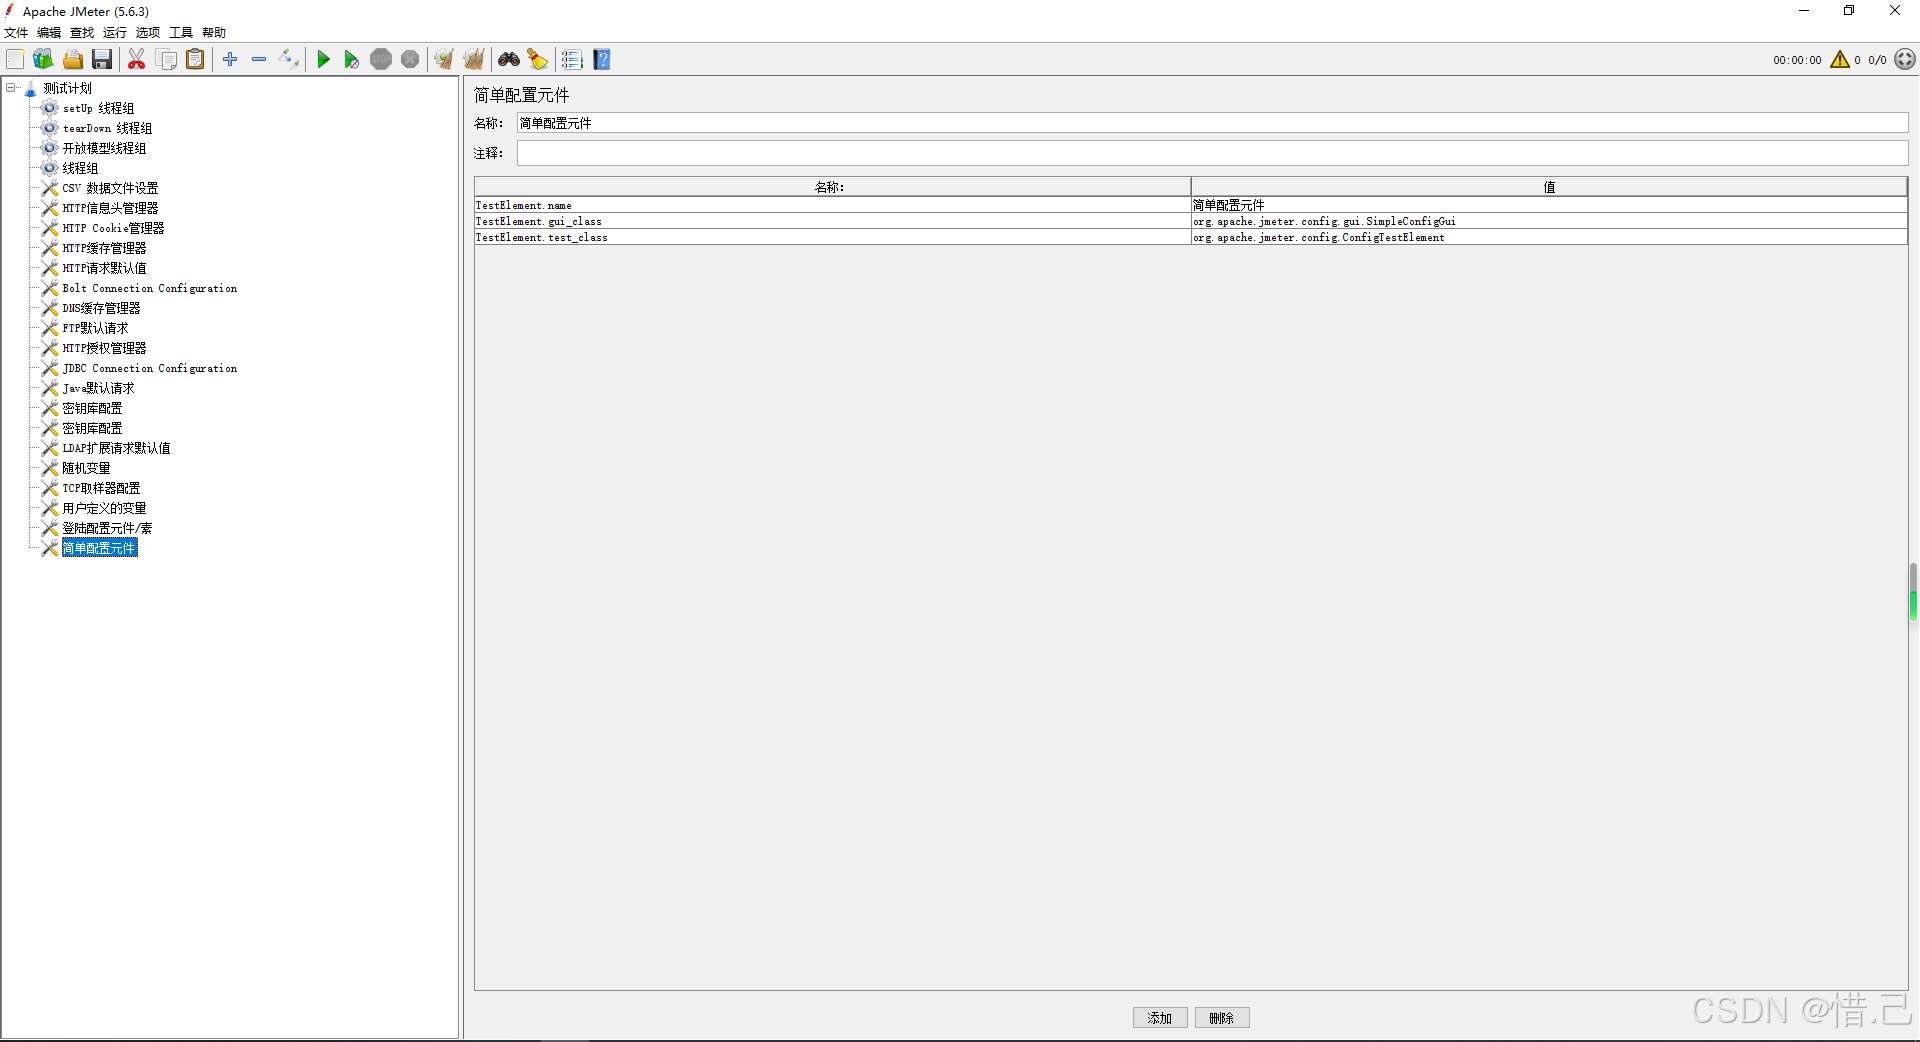Viewport: 1920px width, 1042px height.
Task: Open the 工具 menu
Action: [181, 33]
